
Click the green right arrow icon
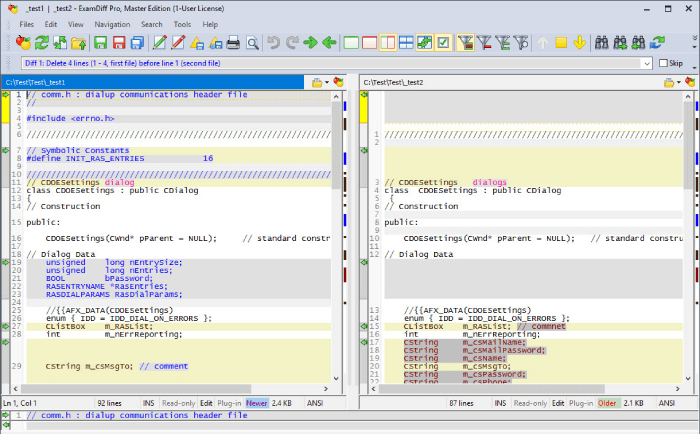pyautogui.click(x=310, y=43)
